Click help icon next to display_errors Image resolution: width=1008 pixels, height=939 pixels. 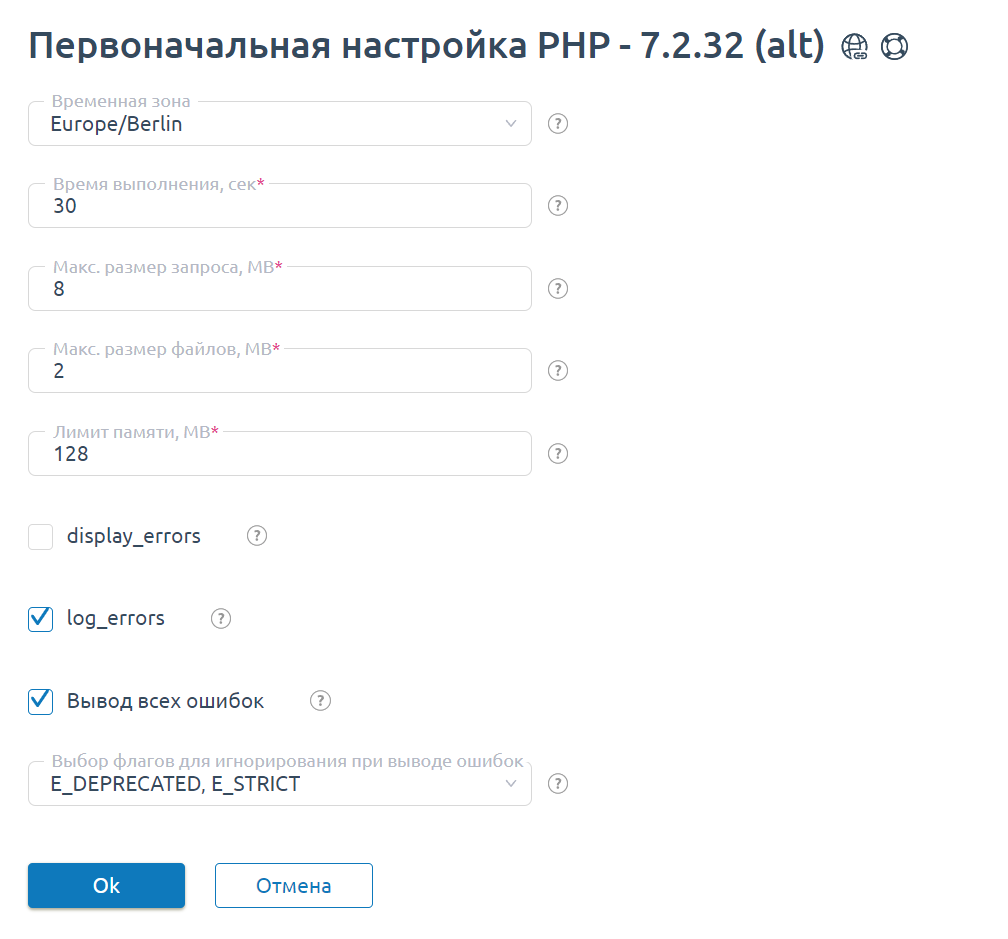(x=257, y=536)
